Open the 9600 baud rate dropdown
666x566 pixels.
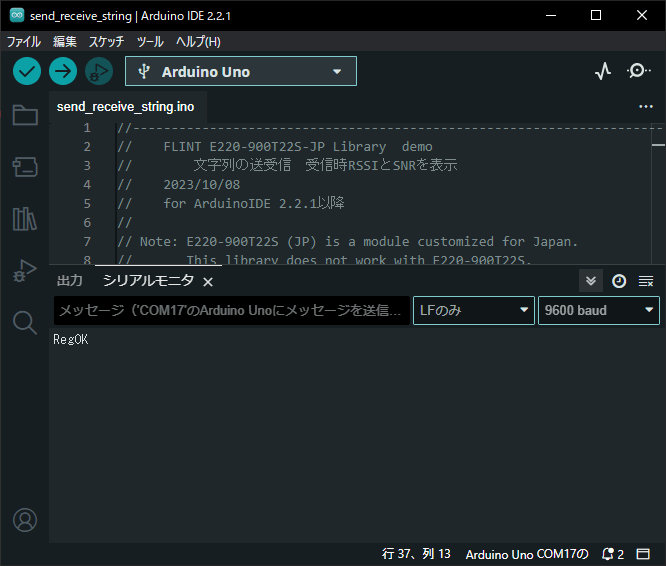pos(599,310)
